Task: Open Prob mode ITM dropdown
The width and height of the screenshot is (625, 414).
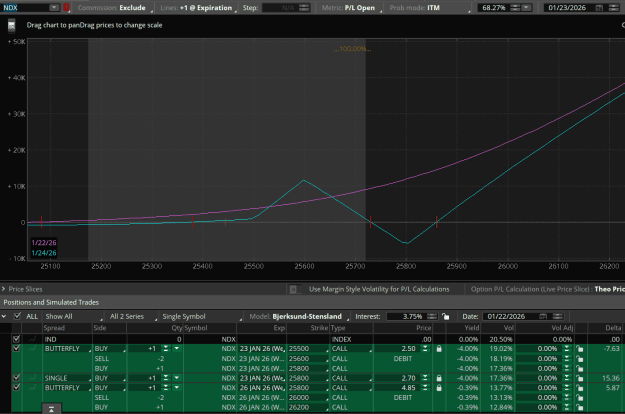Action: click(429, 8)
